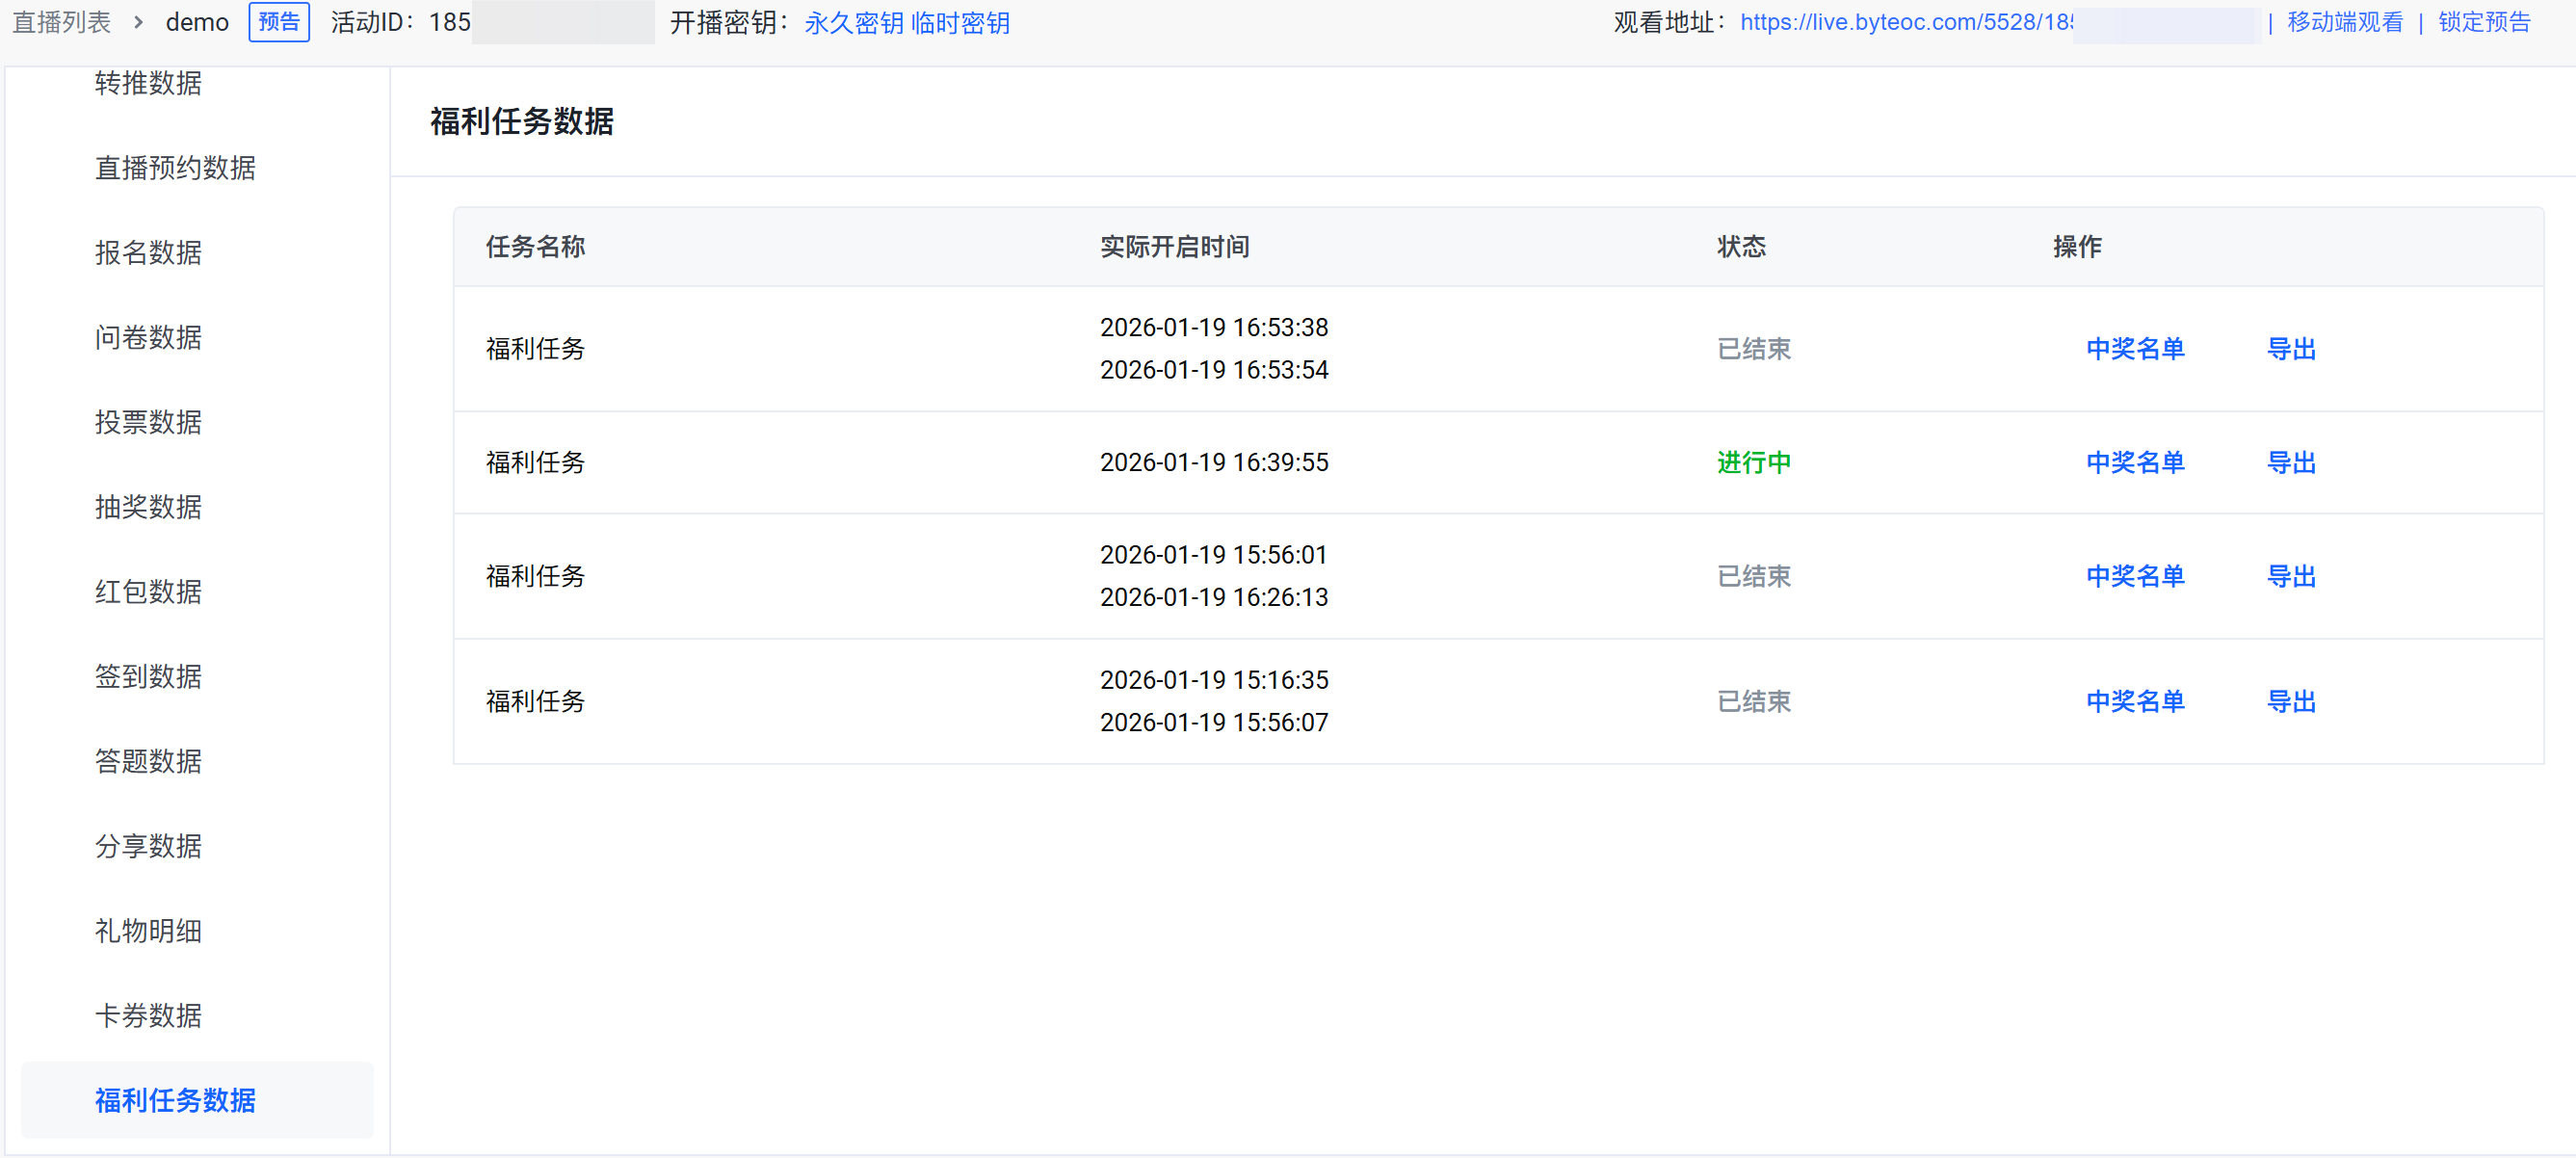Export task started at 16:53:38
This screenshot has height=1158, width=2576.
[x=2290, y=349]
